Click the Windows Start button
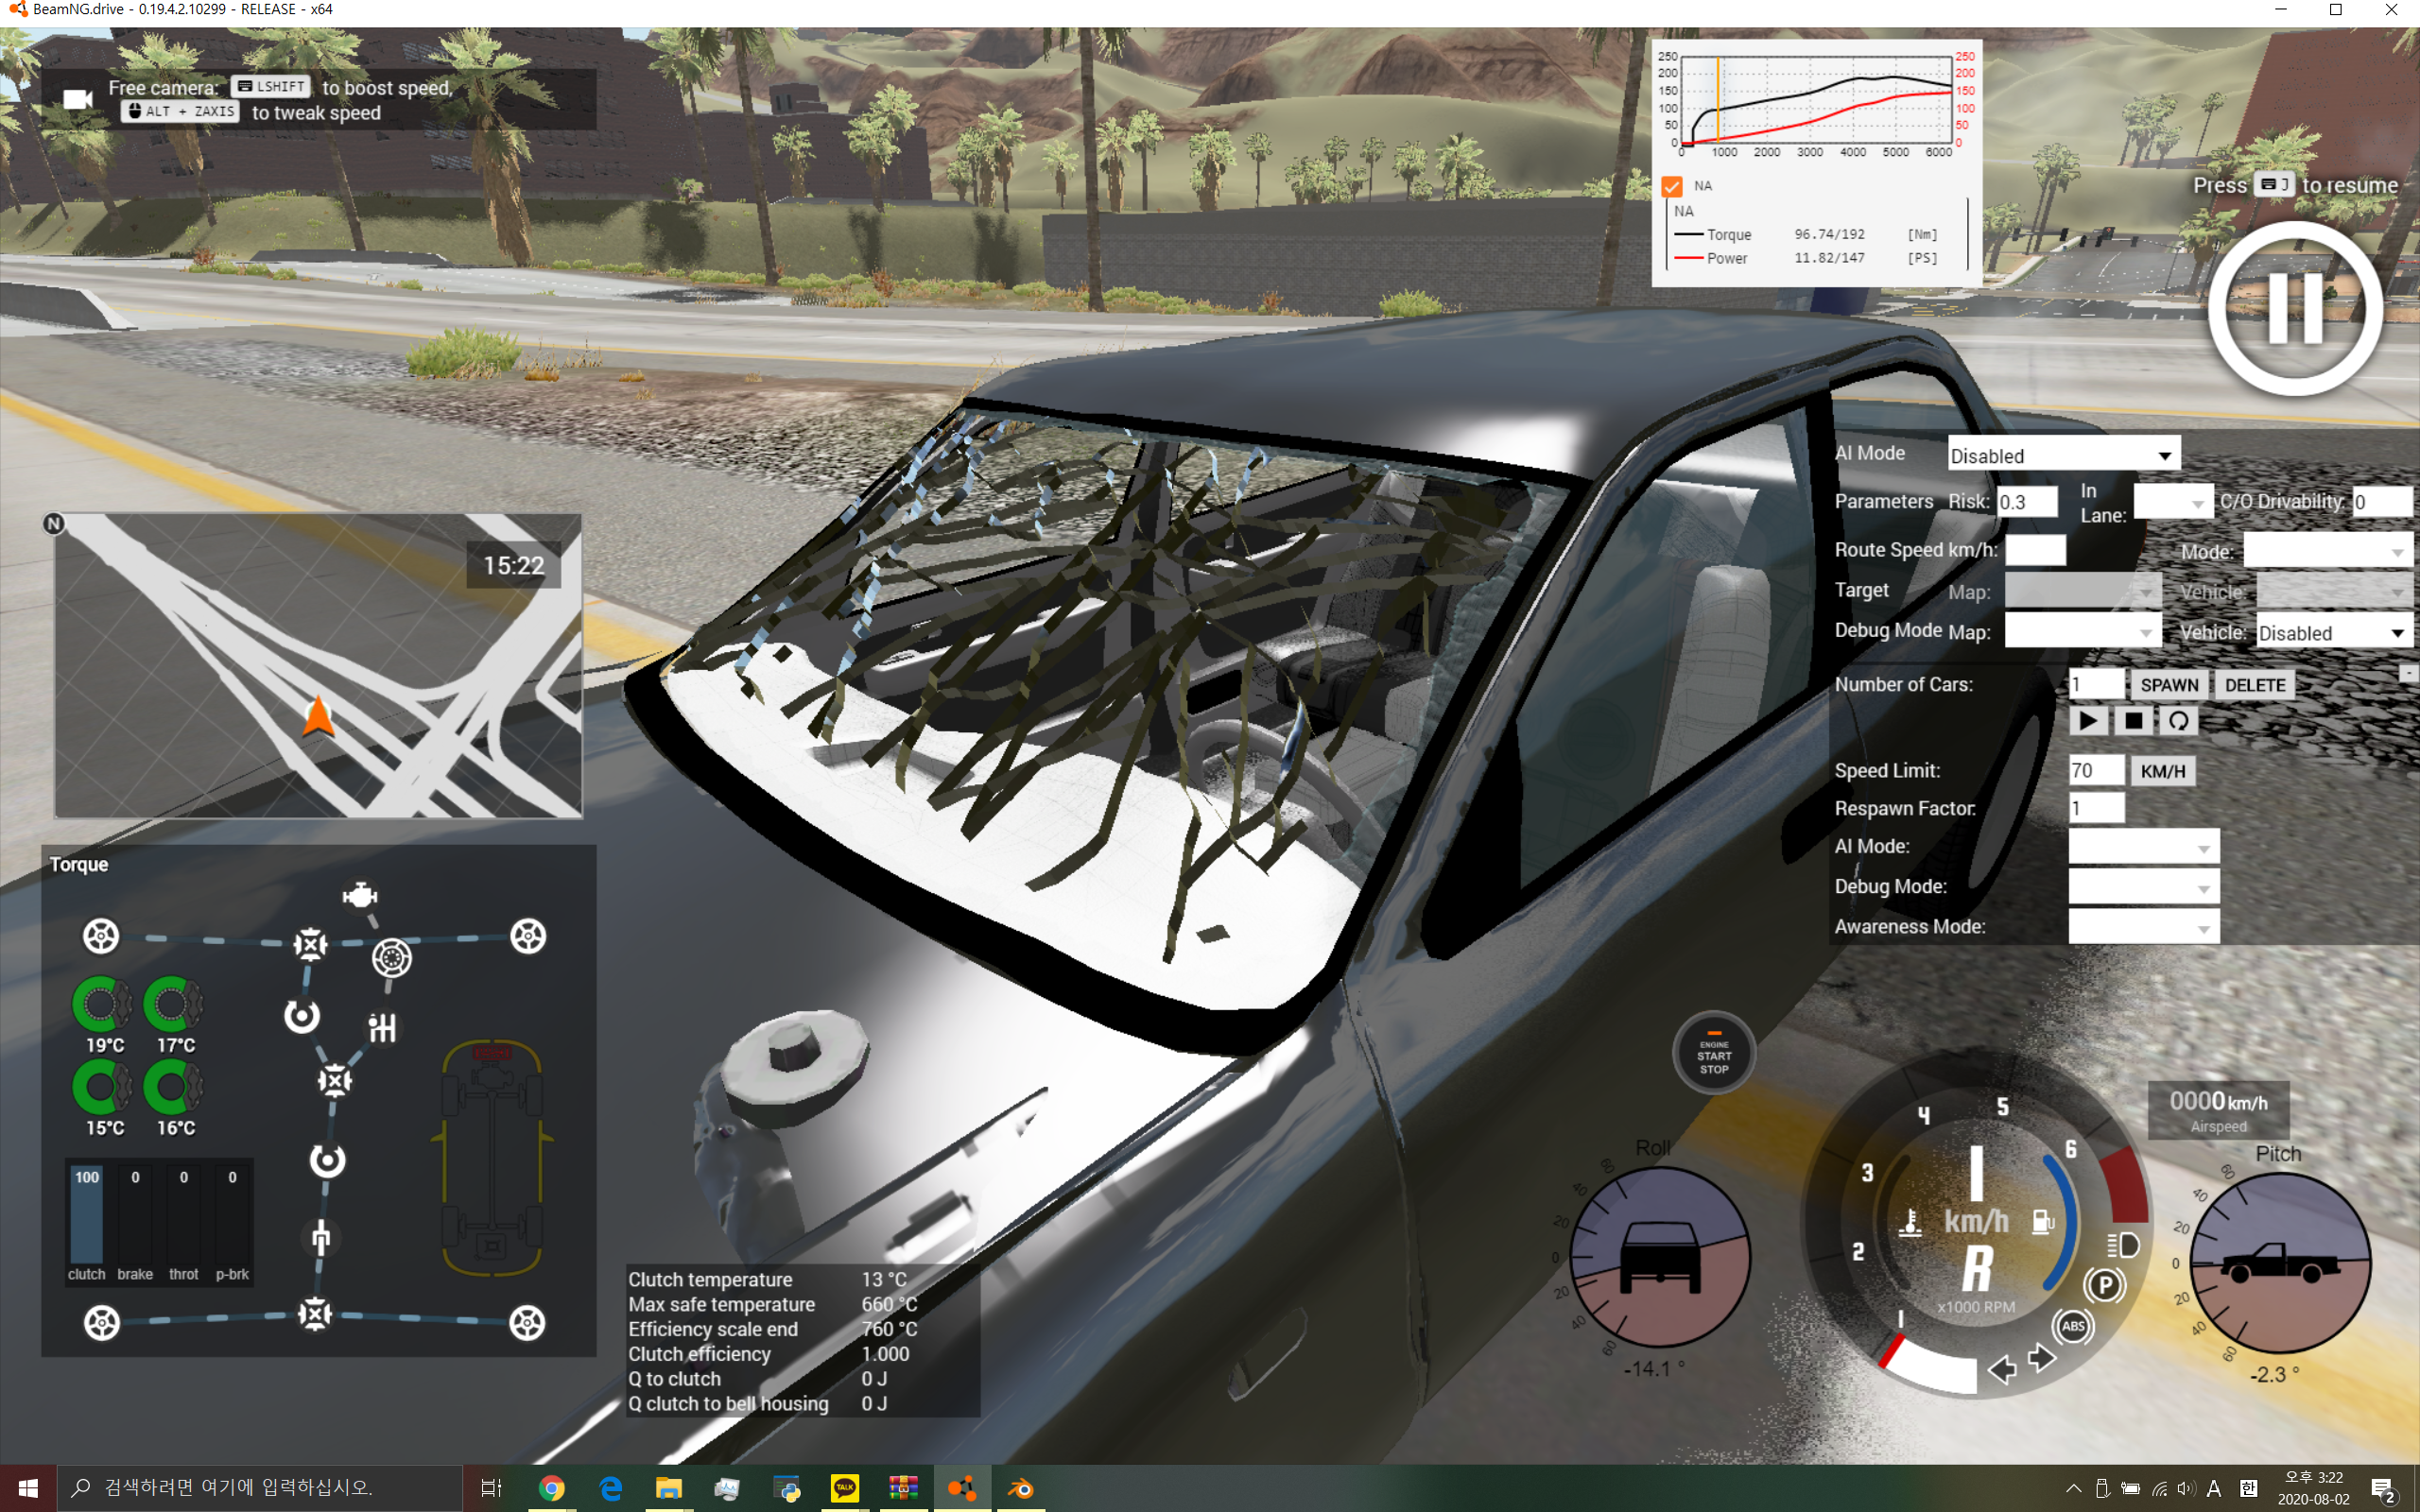The width and height of the screenshot is (2420, 1512). pos(28,1488)
